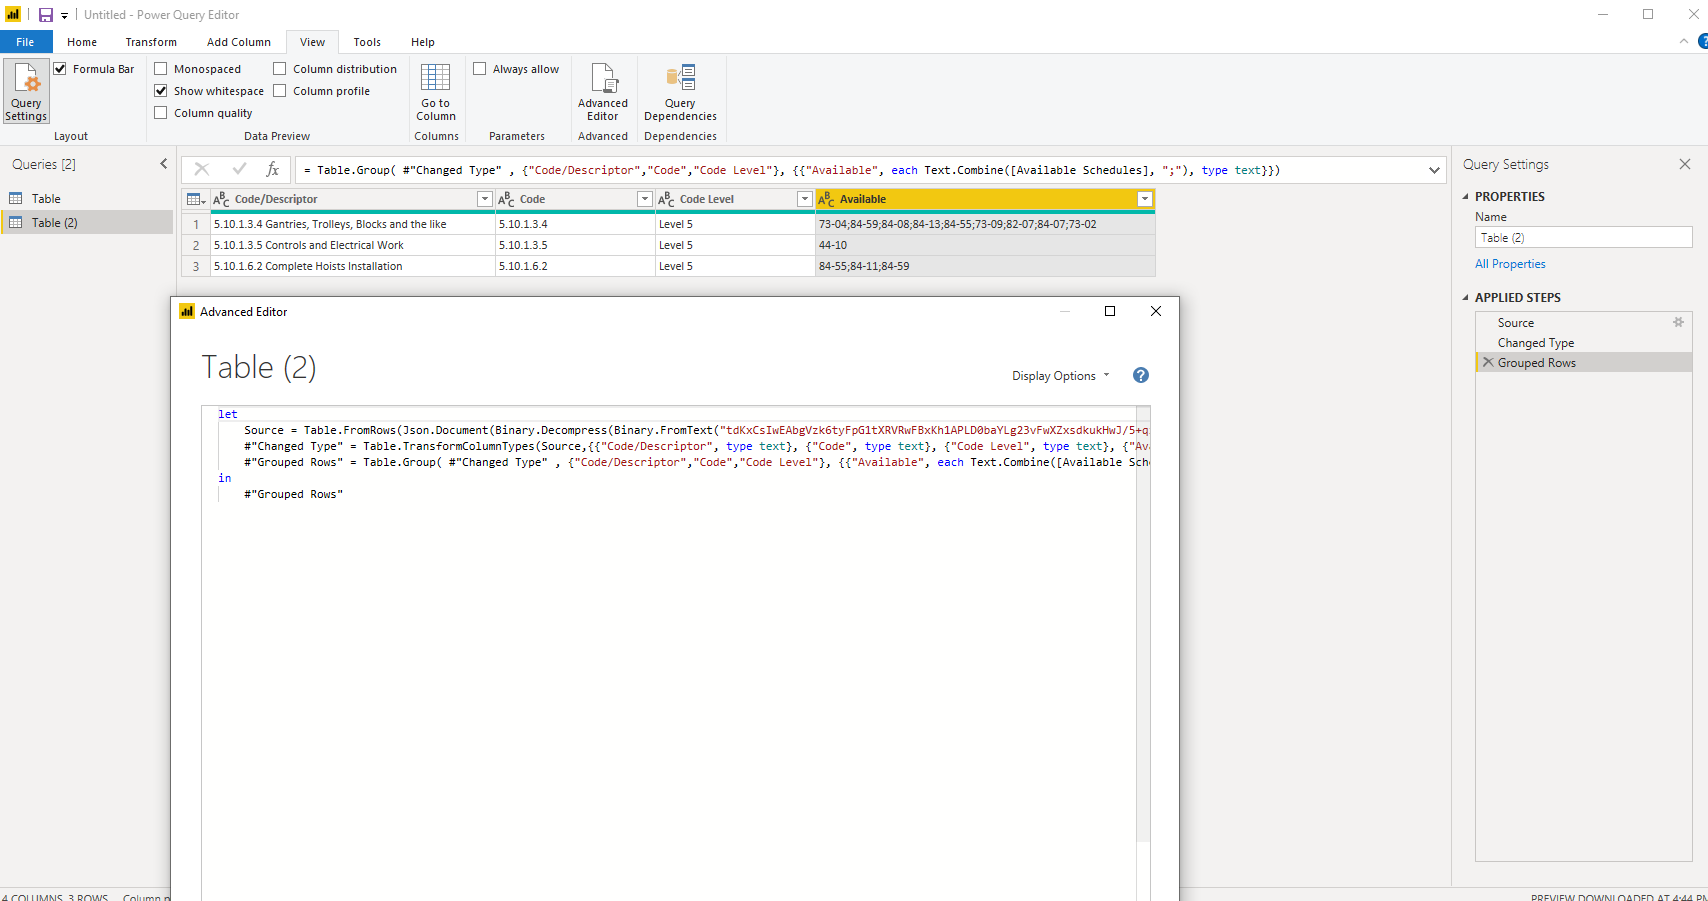Close the Query Settings pane
The image size is (1708, 901).
pyautogui.click(x=1685, y=164)
